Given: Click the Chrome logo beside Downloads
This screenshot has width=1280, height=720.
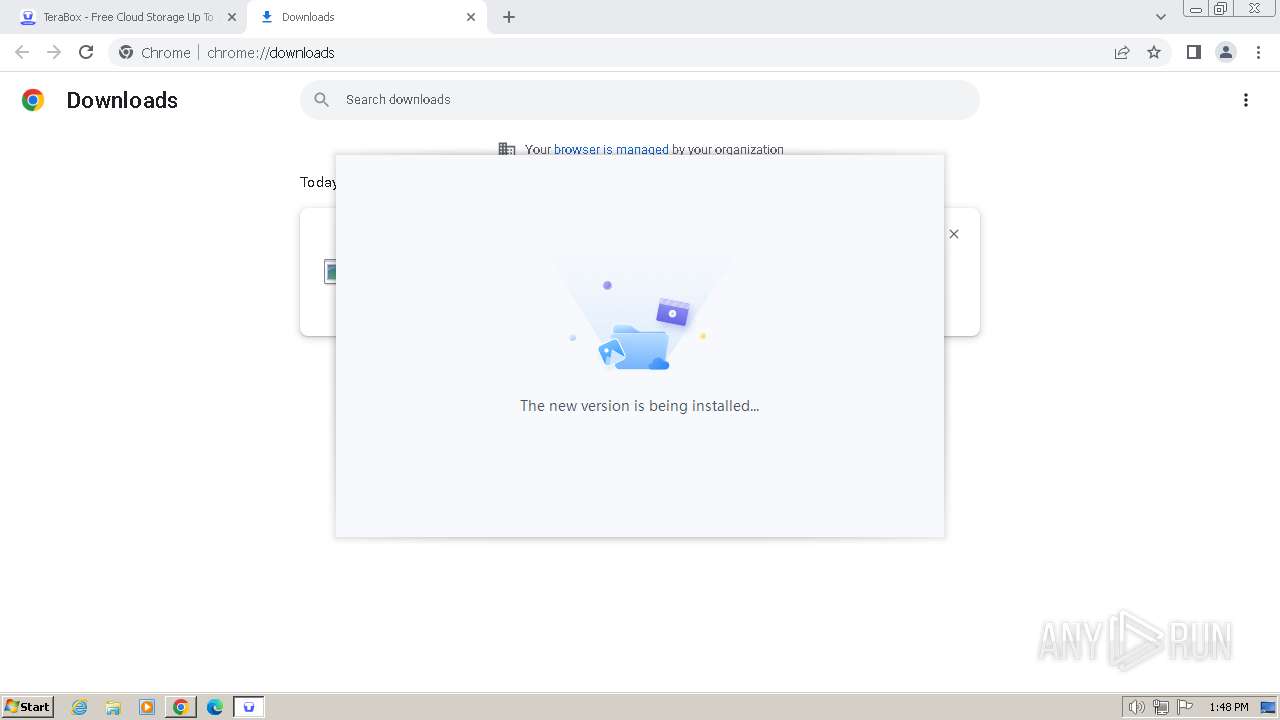Looking at the screenshot, I should [x=33, y=100].
